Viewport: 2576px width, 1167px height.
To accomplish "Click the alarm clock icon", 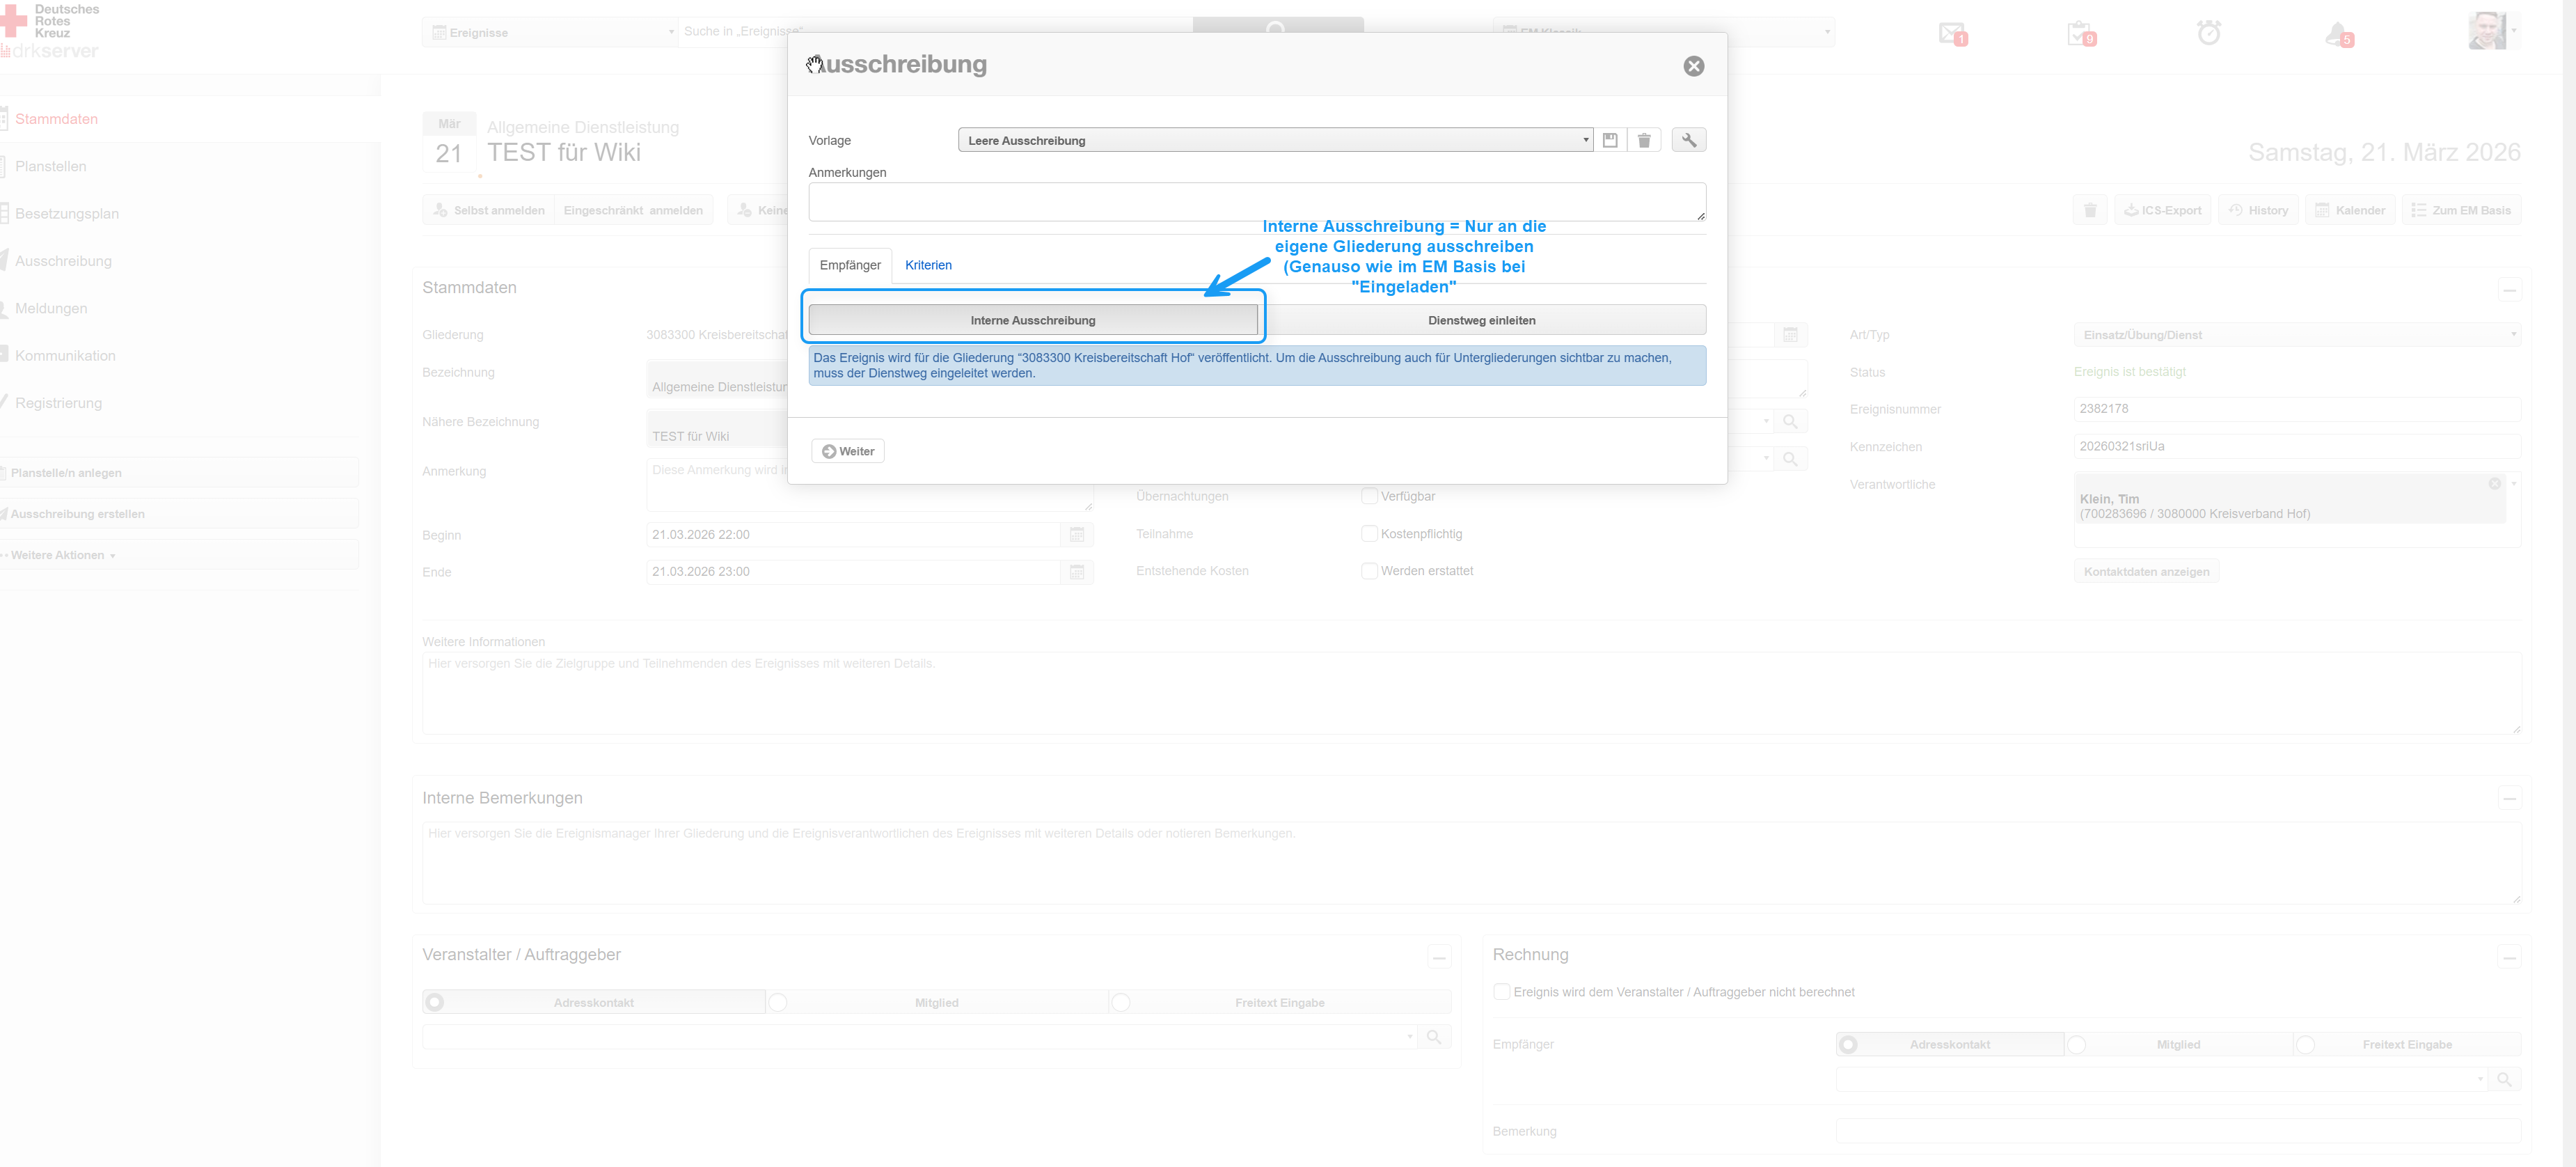I will point(2209,33).
